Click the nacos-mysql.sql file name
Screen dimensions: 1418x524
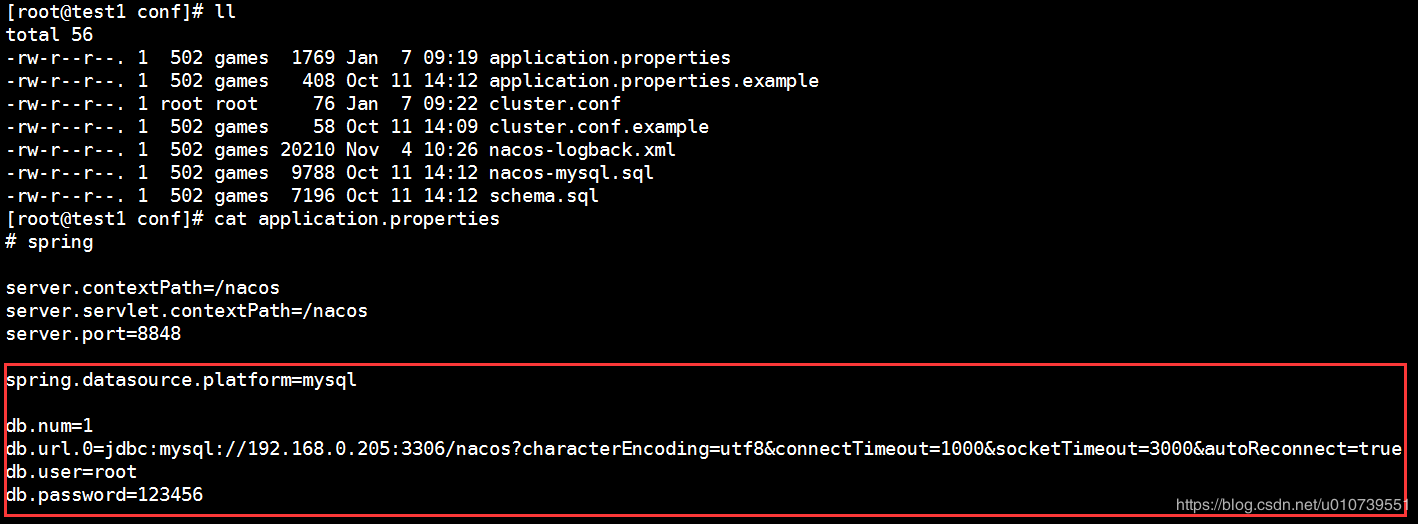click(x=571, y=173)
